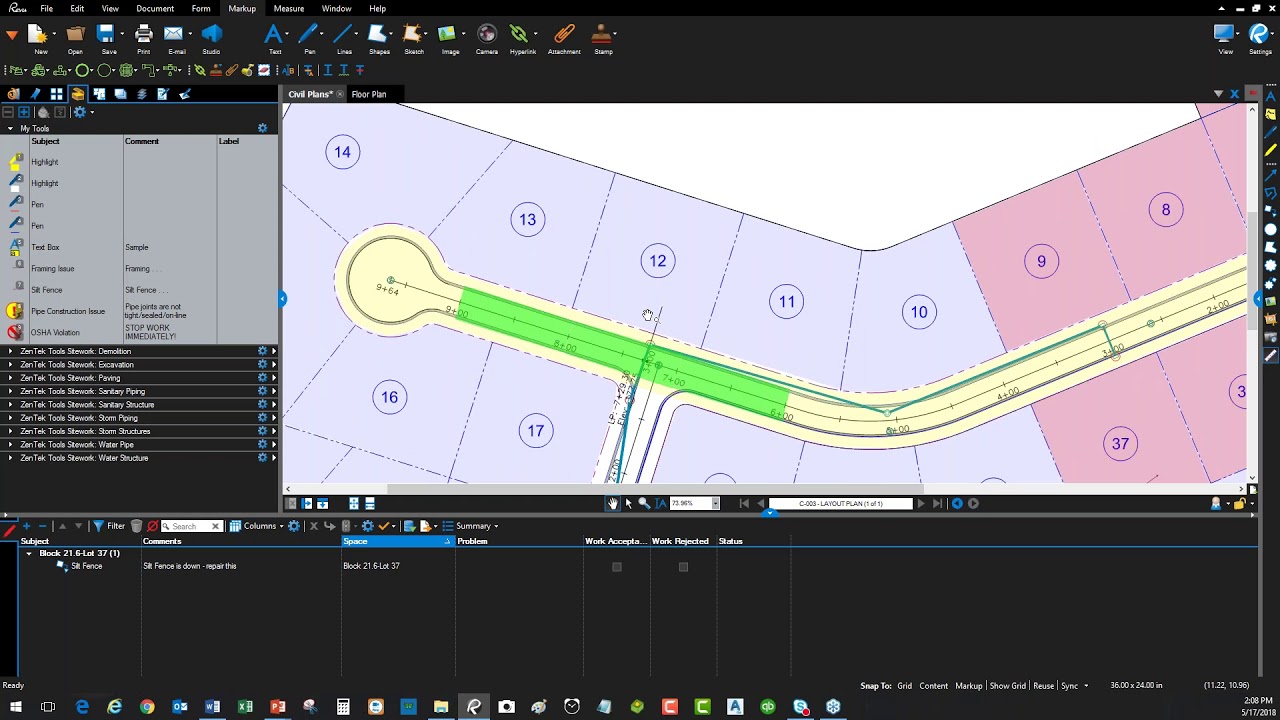
Task: Jump to the last page
Action: click(937, 503)
